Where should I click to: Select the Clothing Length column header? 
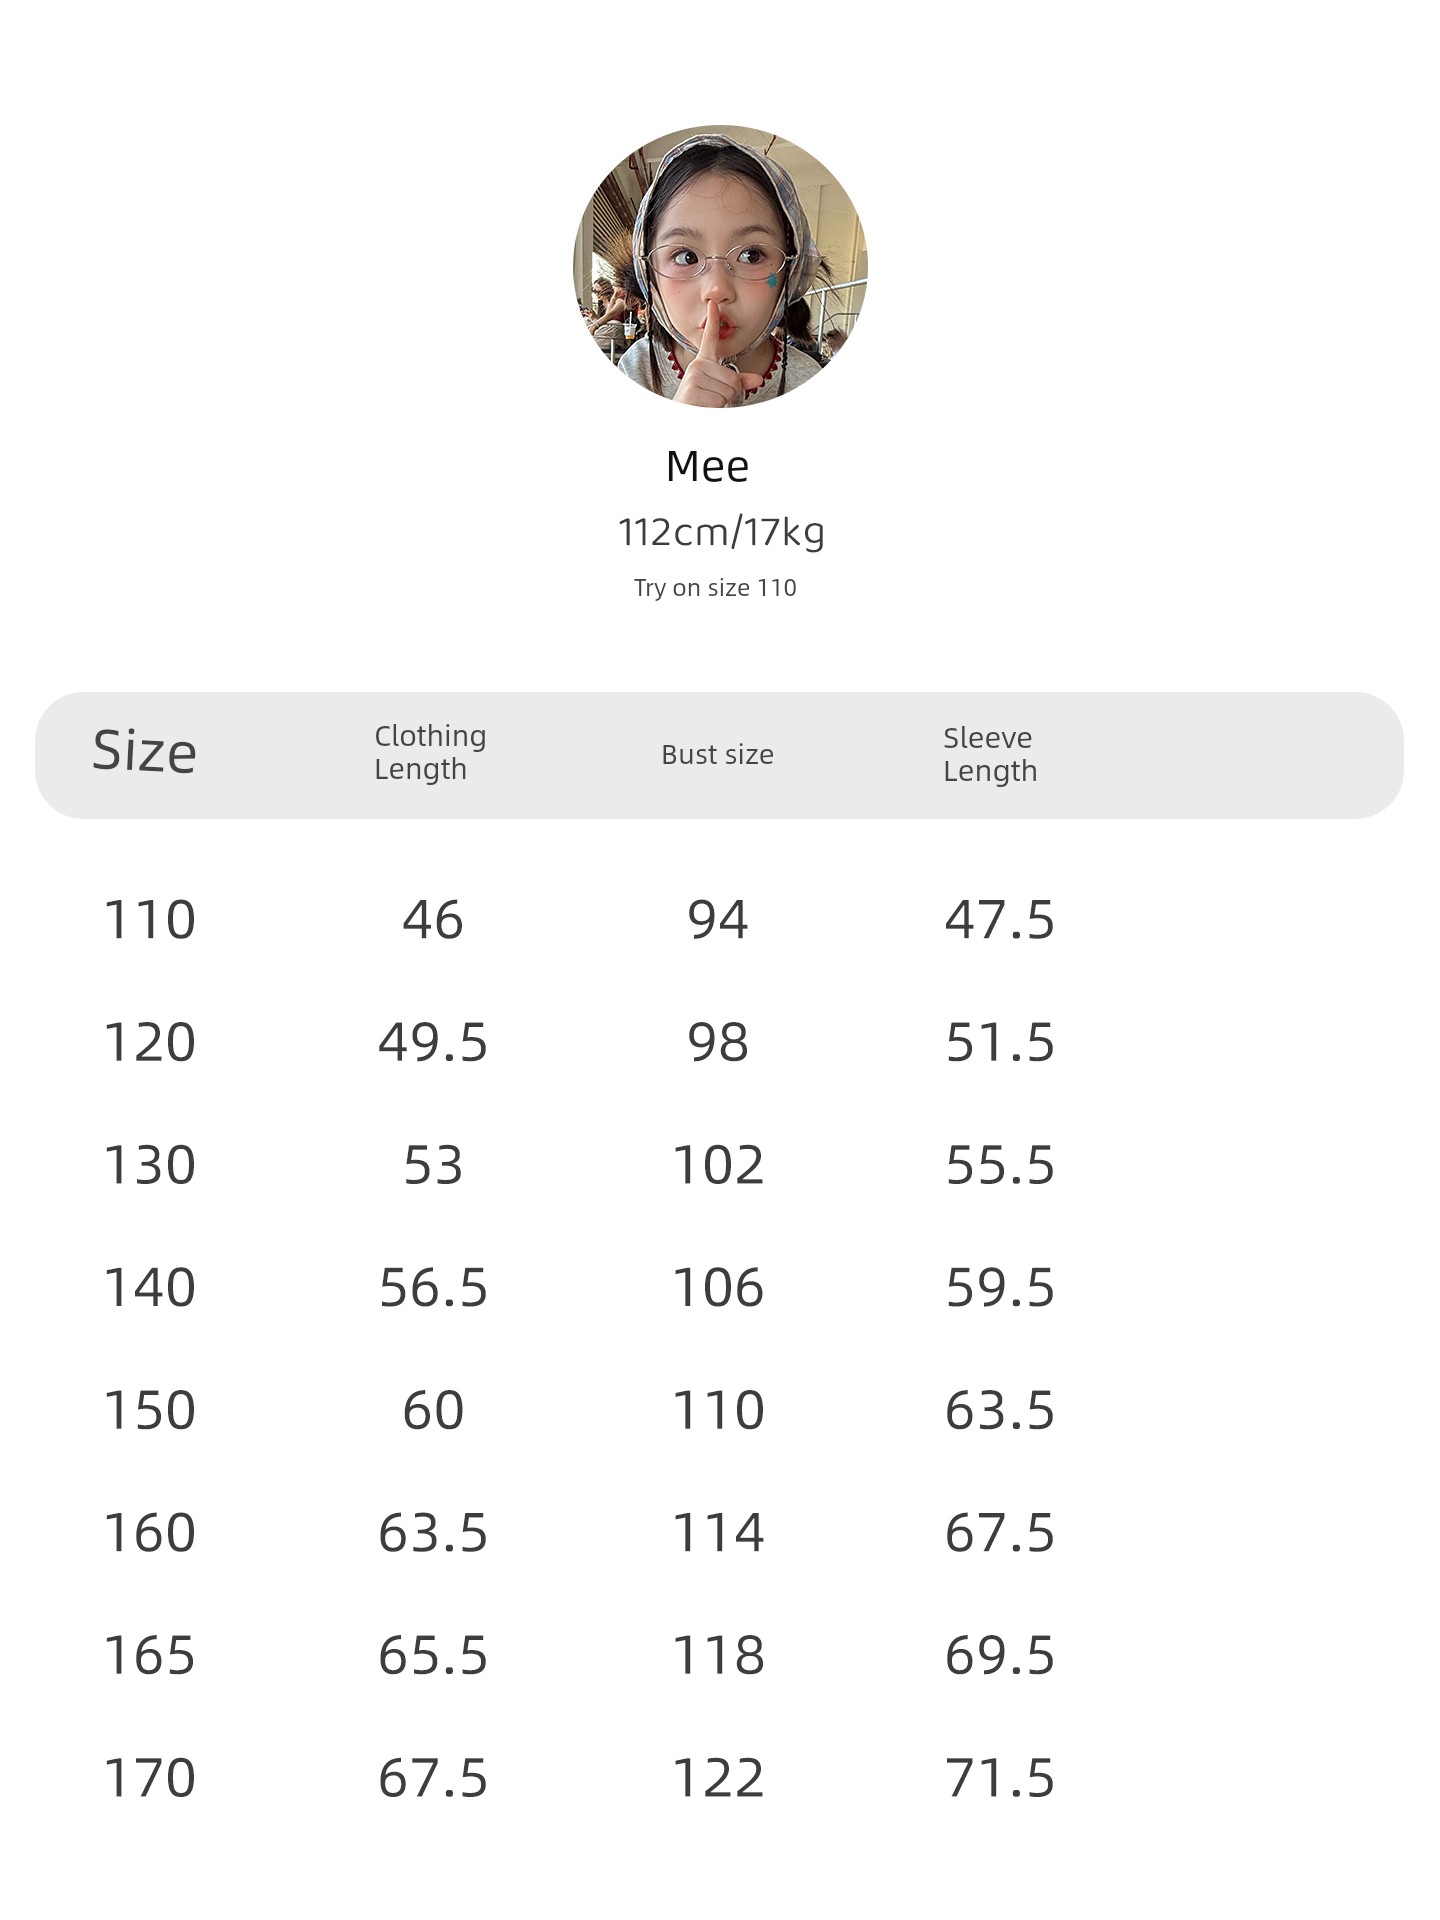pos(430,753)
